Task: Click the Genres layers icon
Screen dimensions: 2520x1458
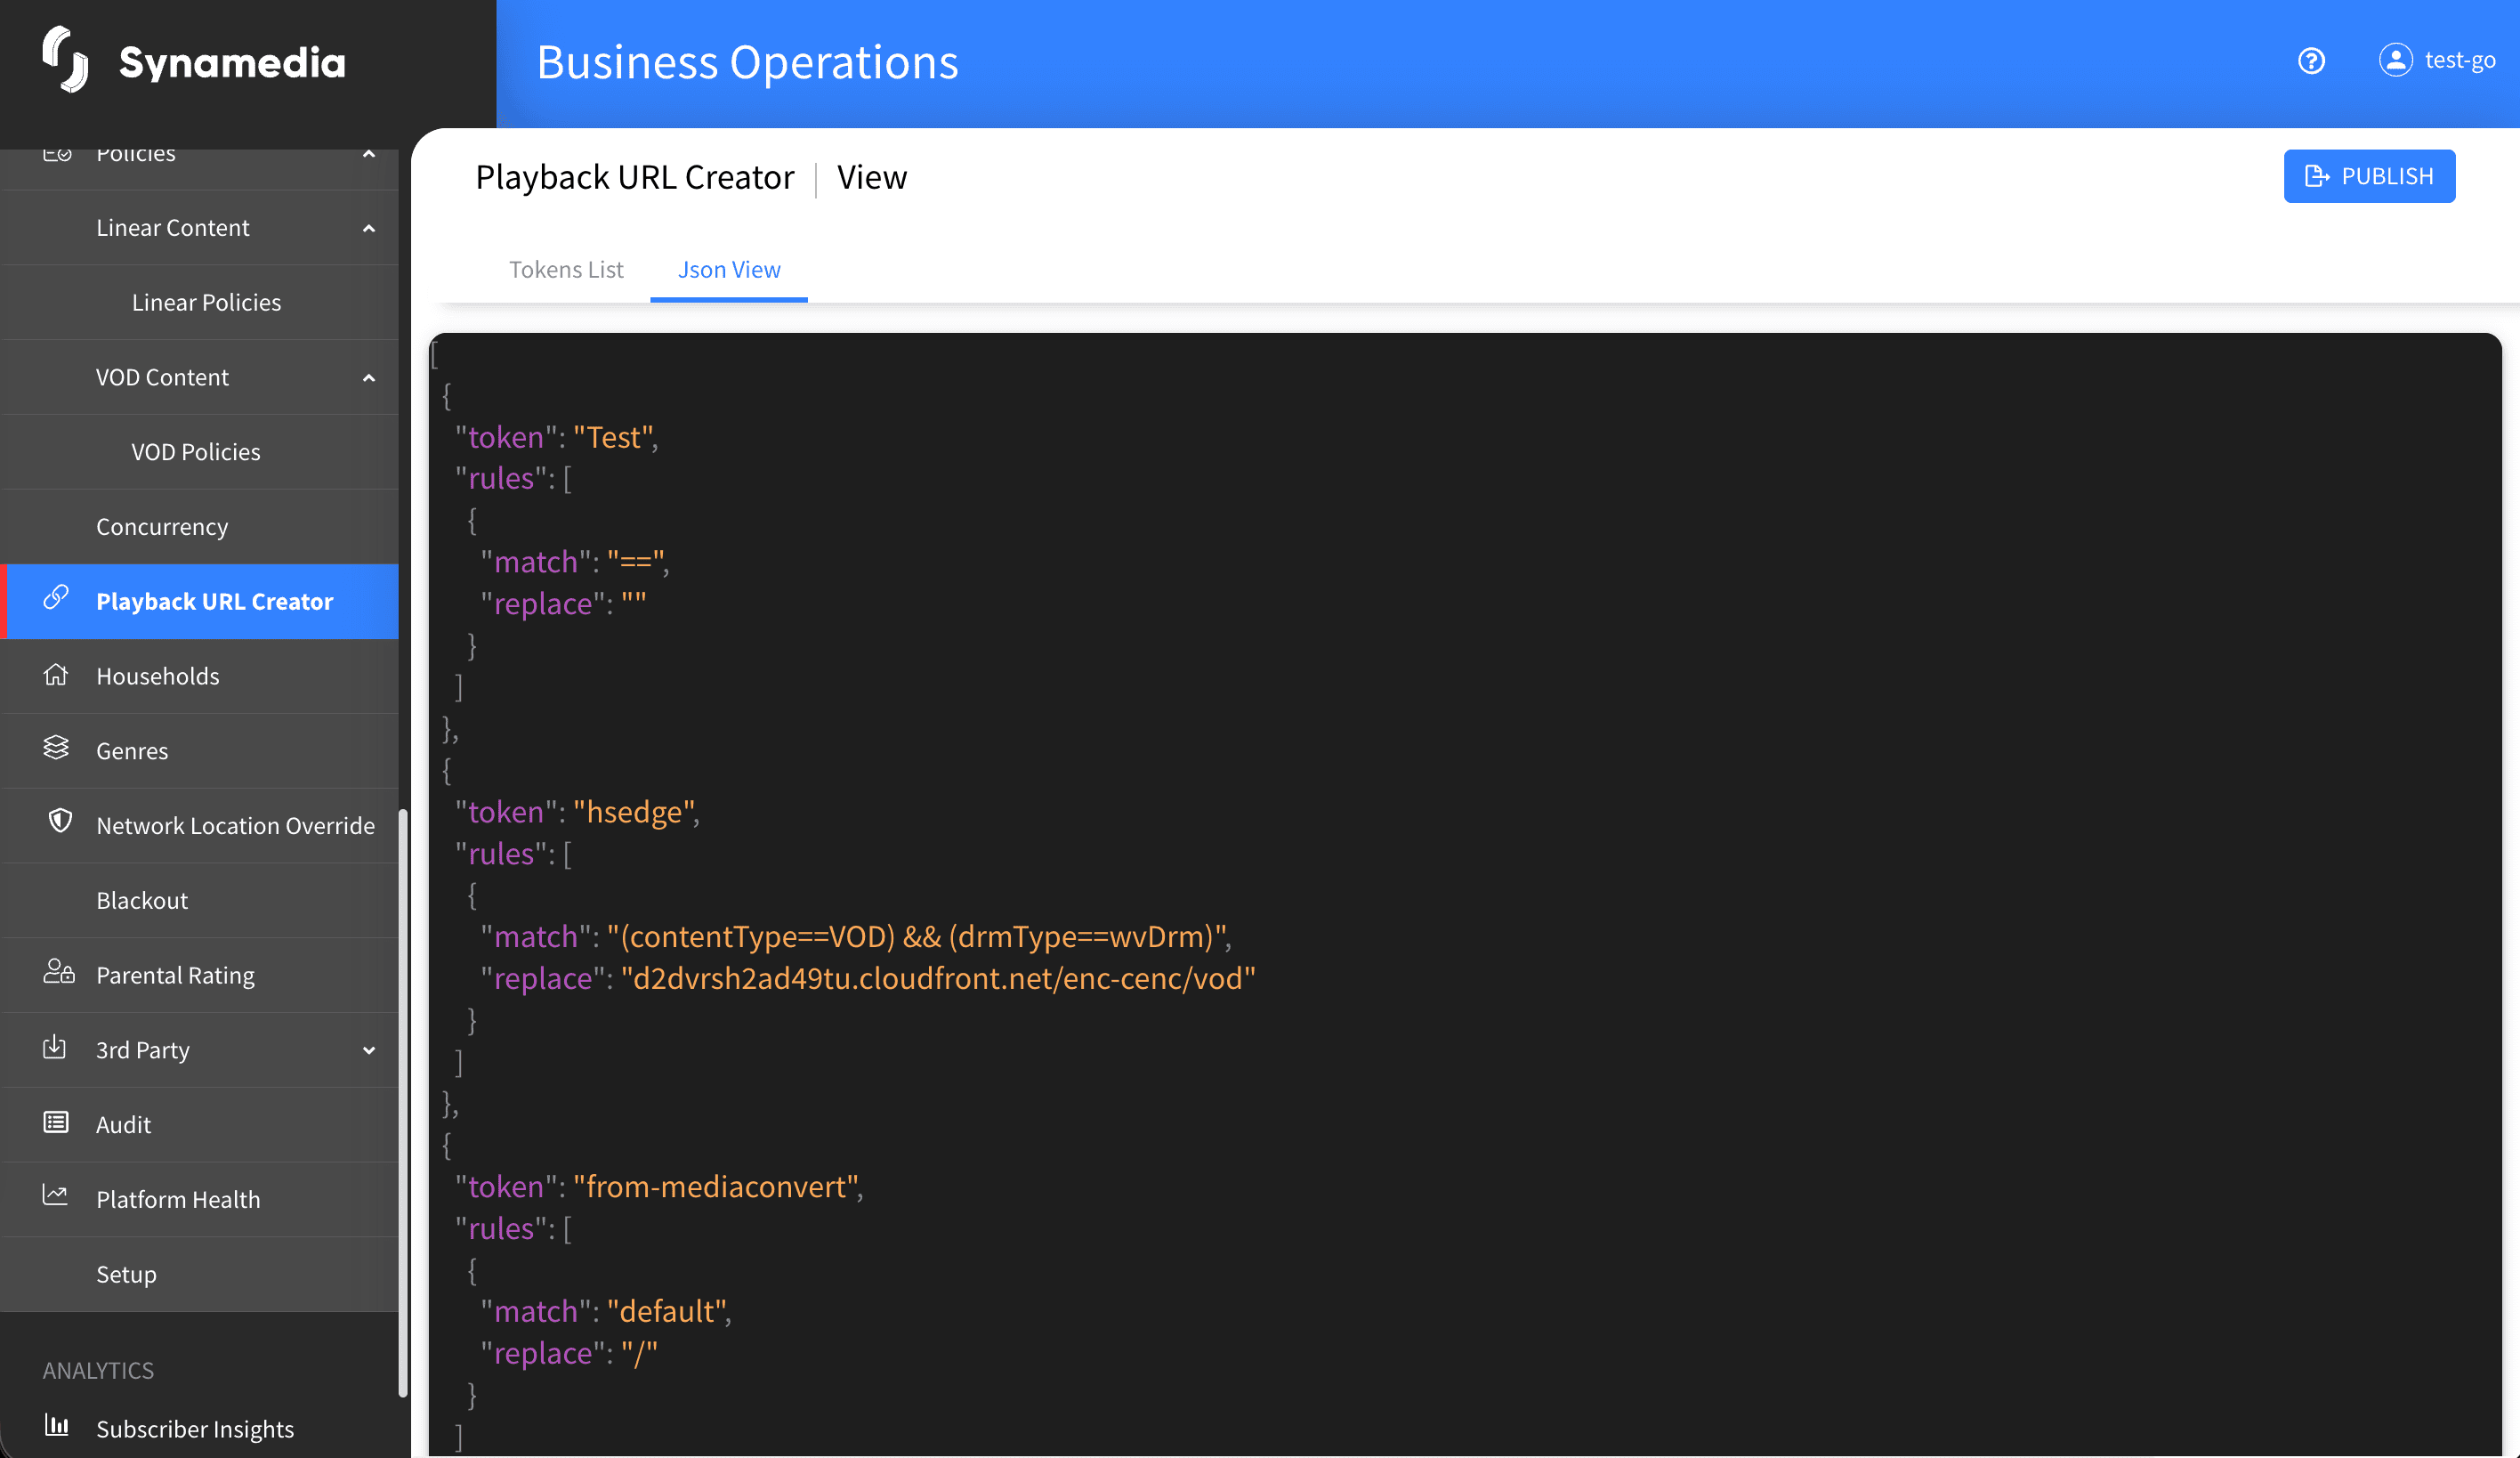Action: (x=56, y=748)
